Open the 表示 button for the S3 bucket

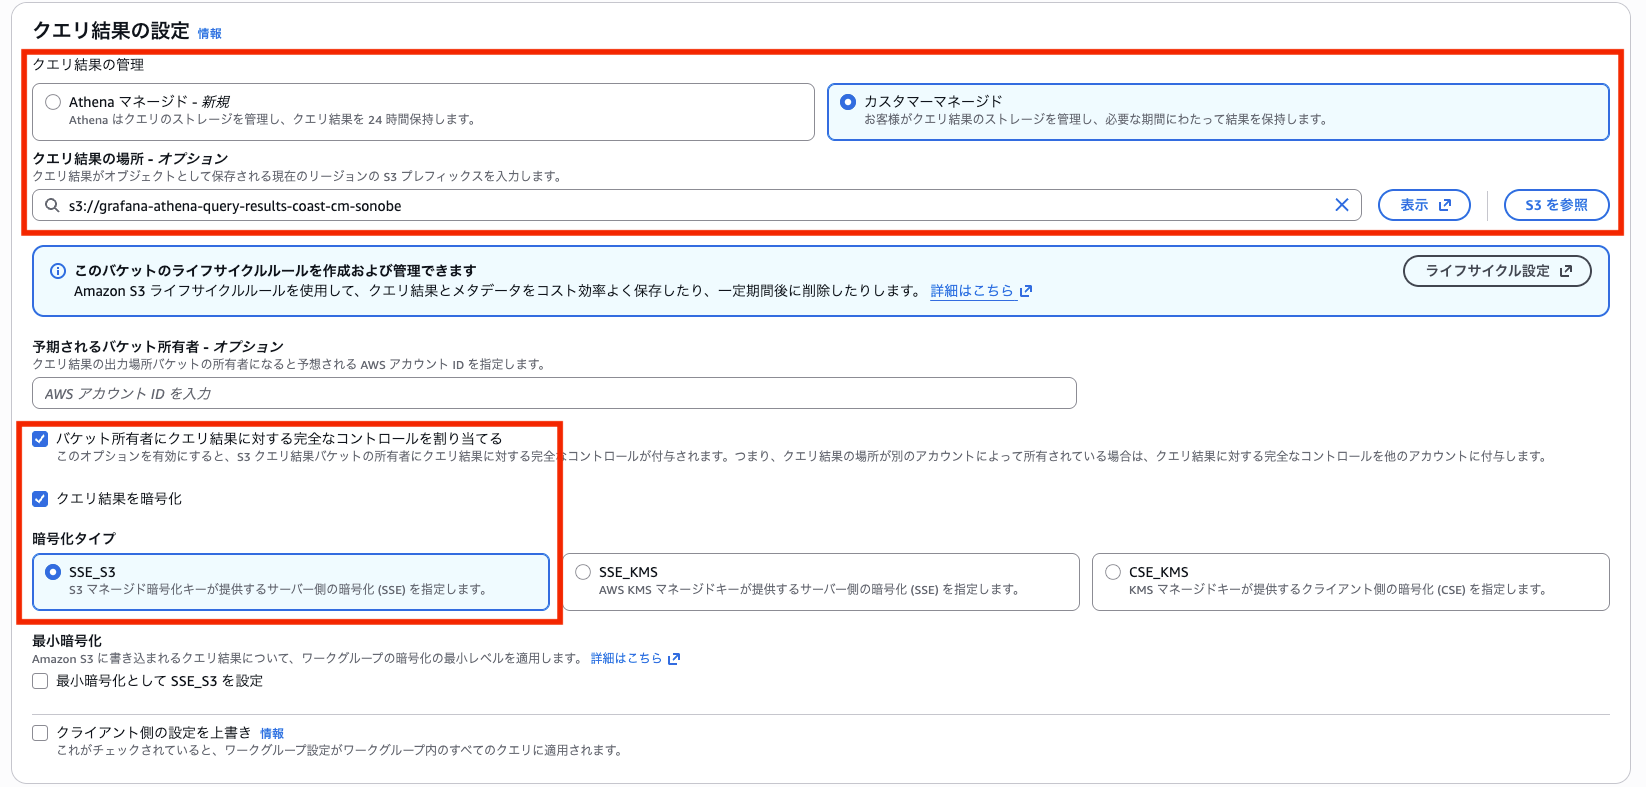click(x=1424, y=205)
